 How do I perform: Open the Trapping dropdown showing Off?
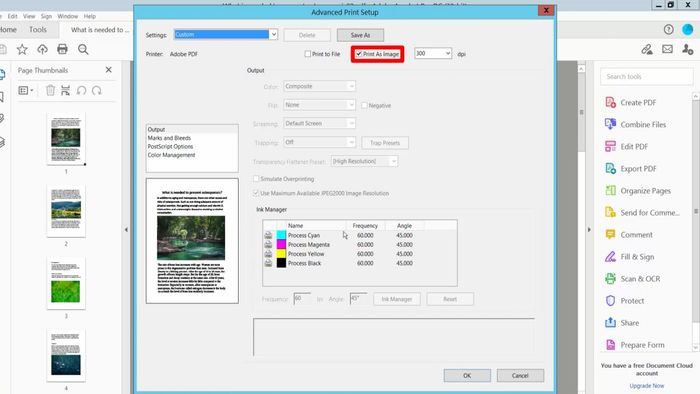[x=320, y=142]
